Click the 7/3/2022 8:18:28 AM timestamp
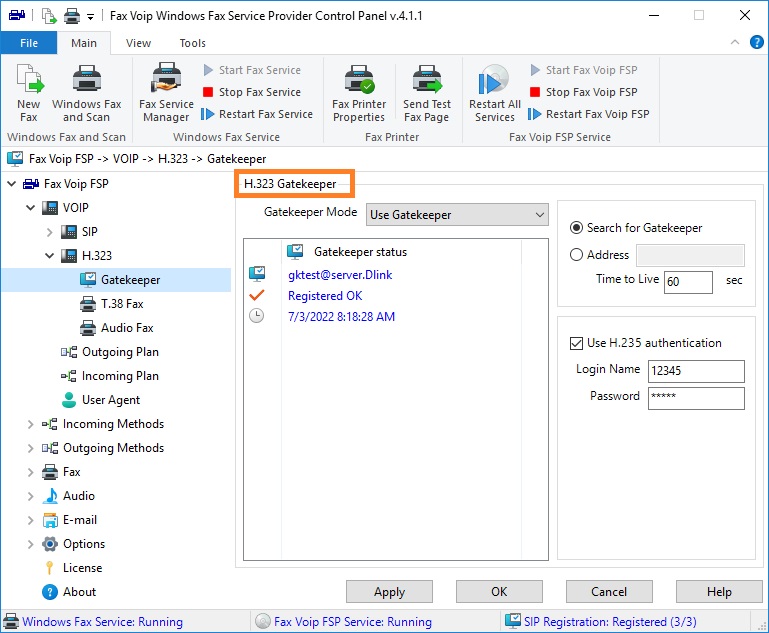 (341, 317)
